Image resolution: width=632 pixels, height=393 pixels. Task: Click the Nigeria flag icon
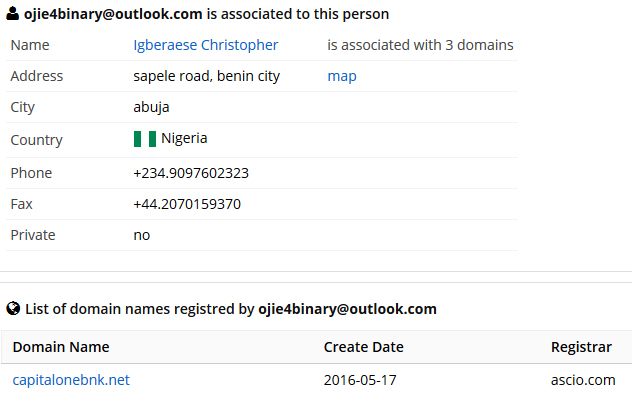(x=145, y=139)
